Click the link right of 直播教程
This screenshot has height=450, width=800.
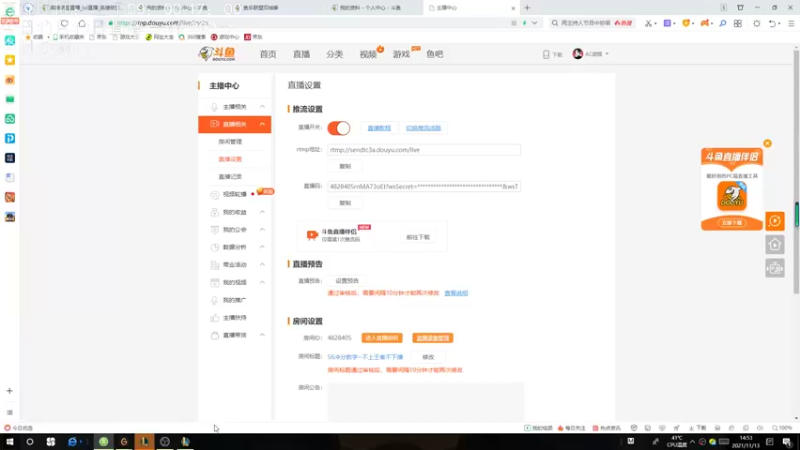tap(423, 128)
